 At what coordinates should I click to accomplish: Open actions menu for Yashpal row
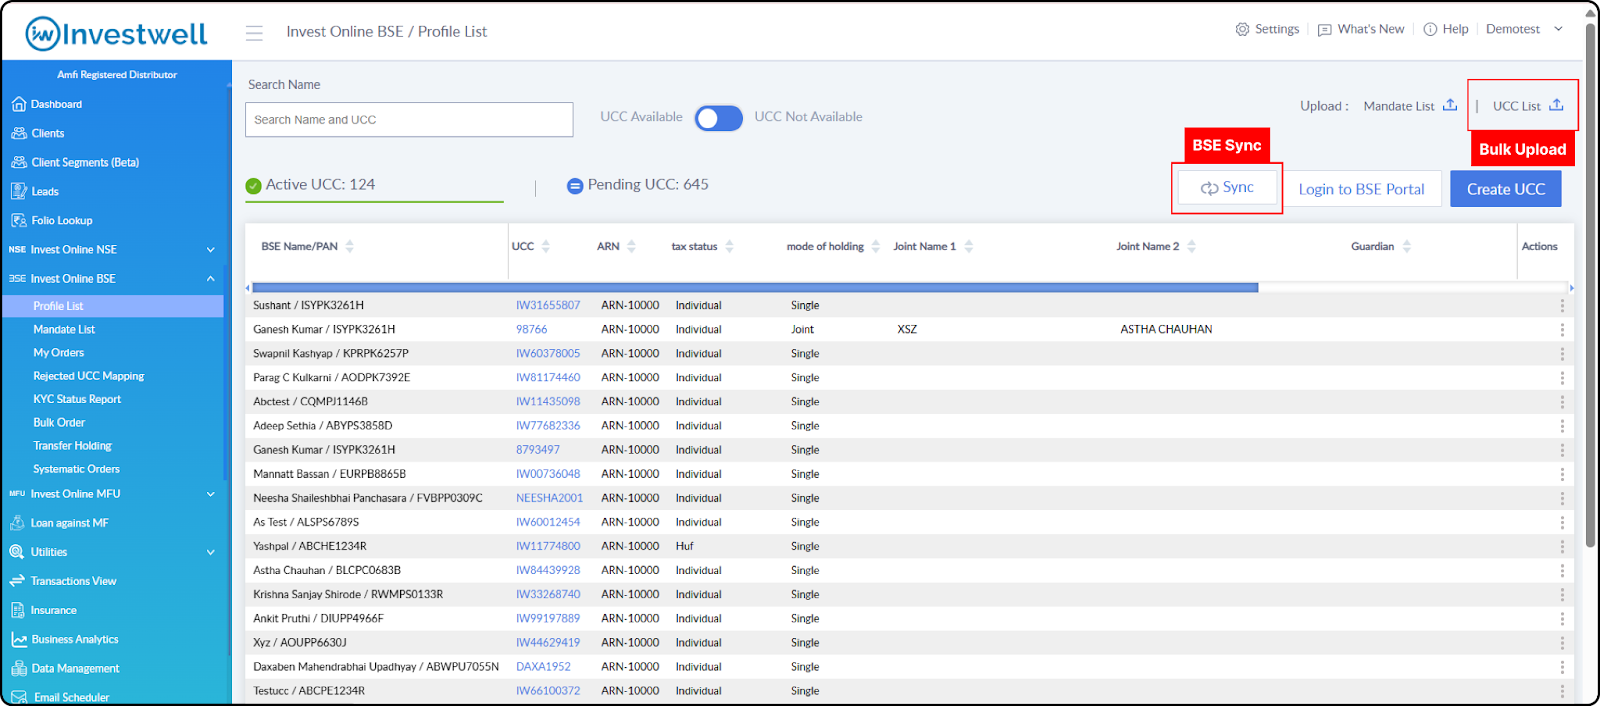click(x=1562, y=546)
